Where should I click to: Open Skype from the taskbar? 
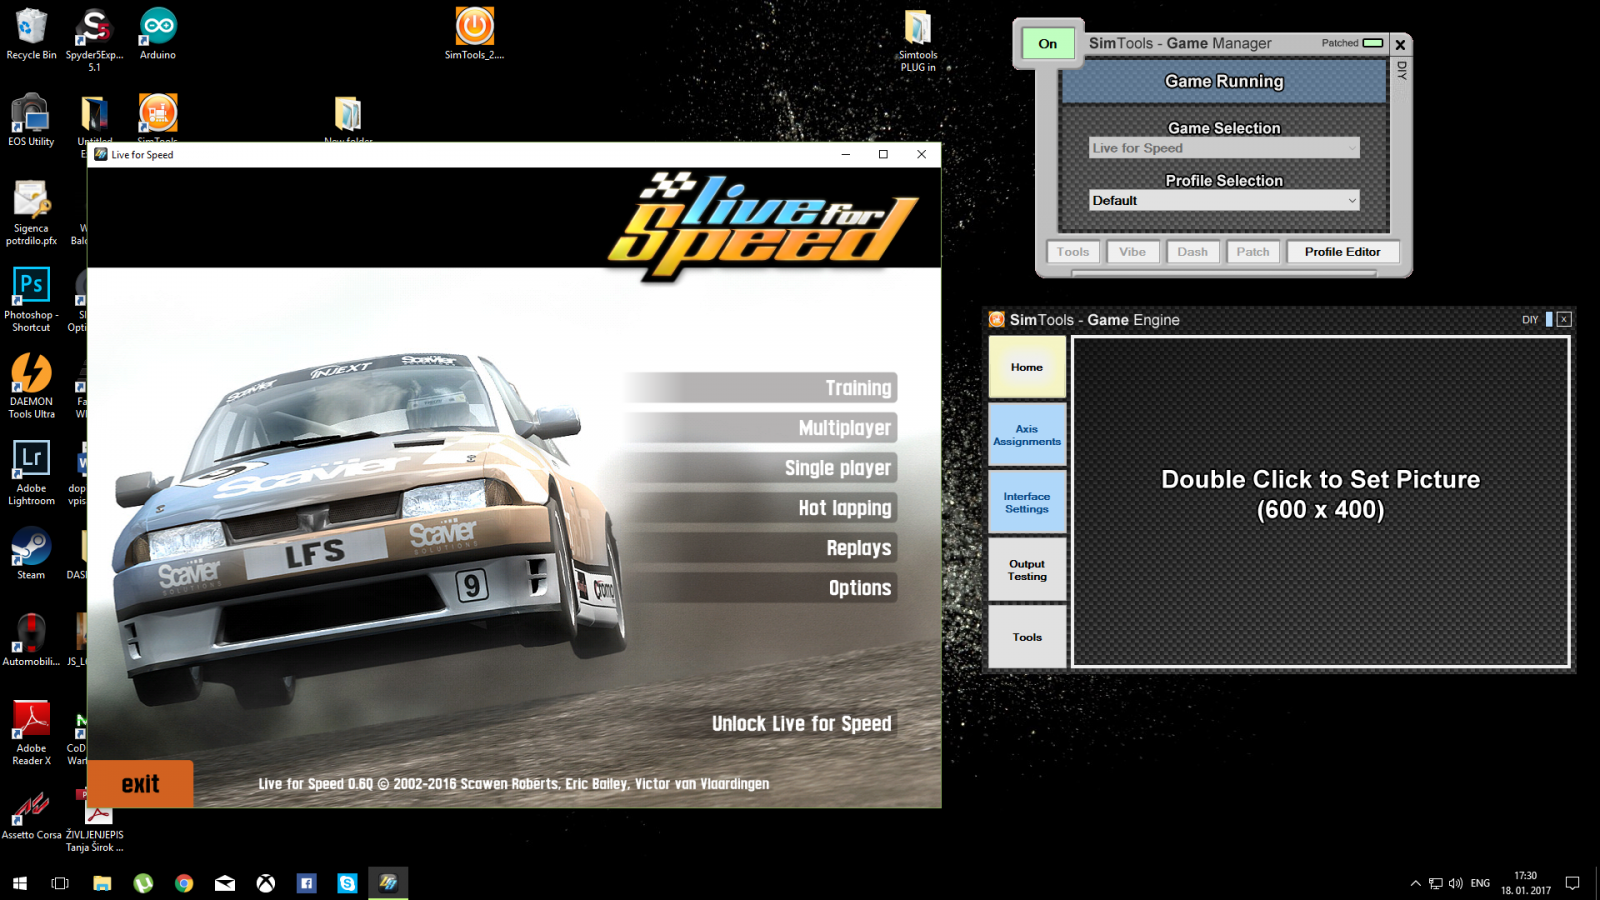[x=347, y=883]
